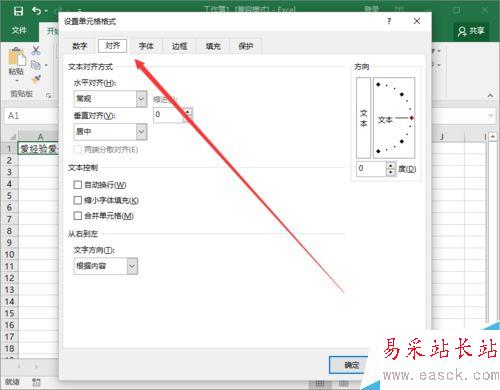Open the clipboard group dialog launcher

[49, 95]
